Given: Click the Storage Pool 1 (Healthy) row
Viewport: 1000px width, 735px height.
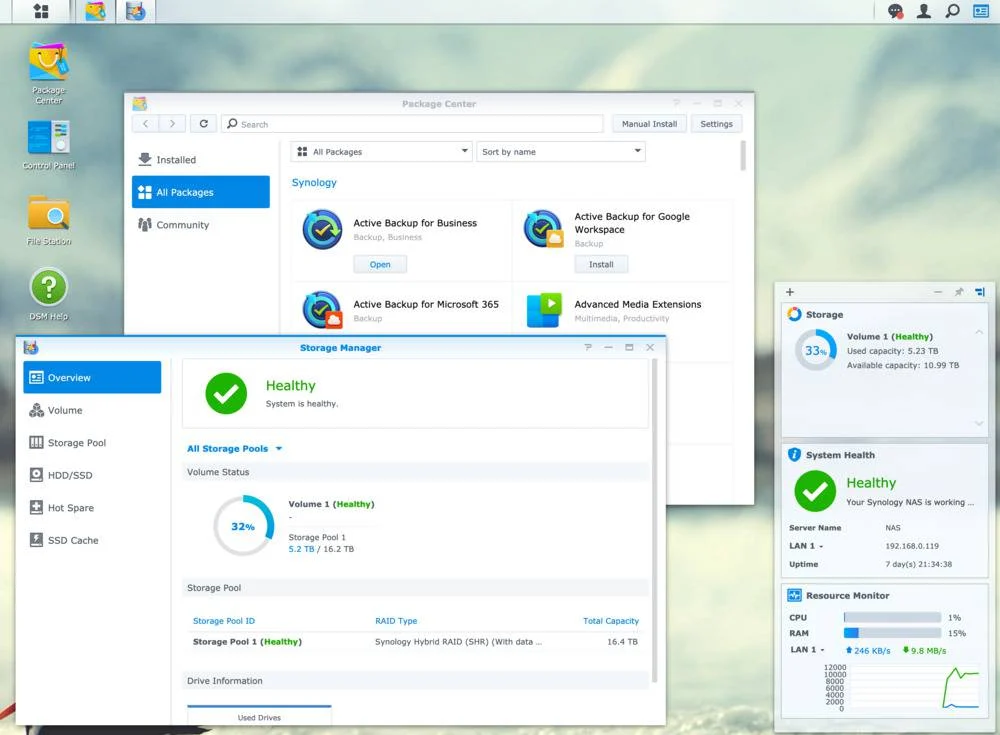Looking at the screenshot, I should point(416,642).
